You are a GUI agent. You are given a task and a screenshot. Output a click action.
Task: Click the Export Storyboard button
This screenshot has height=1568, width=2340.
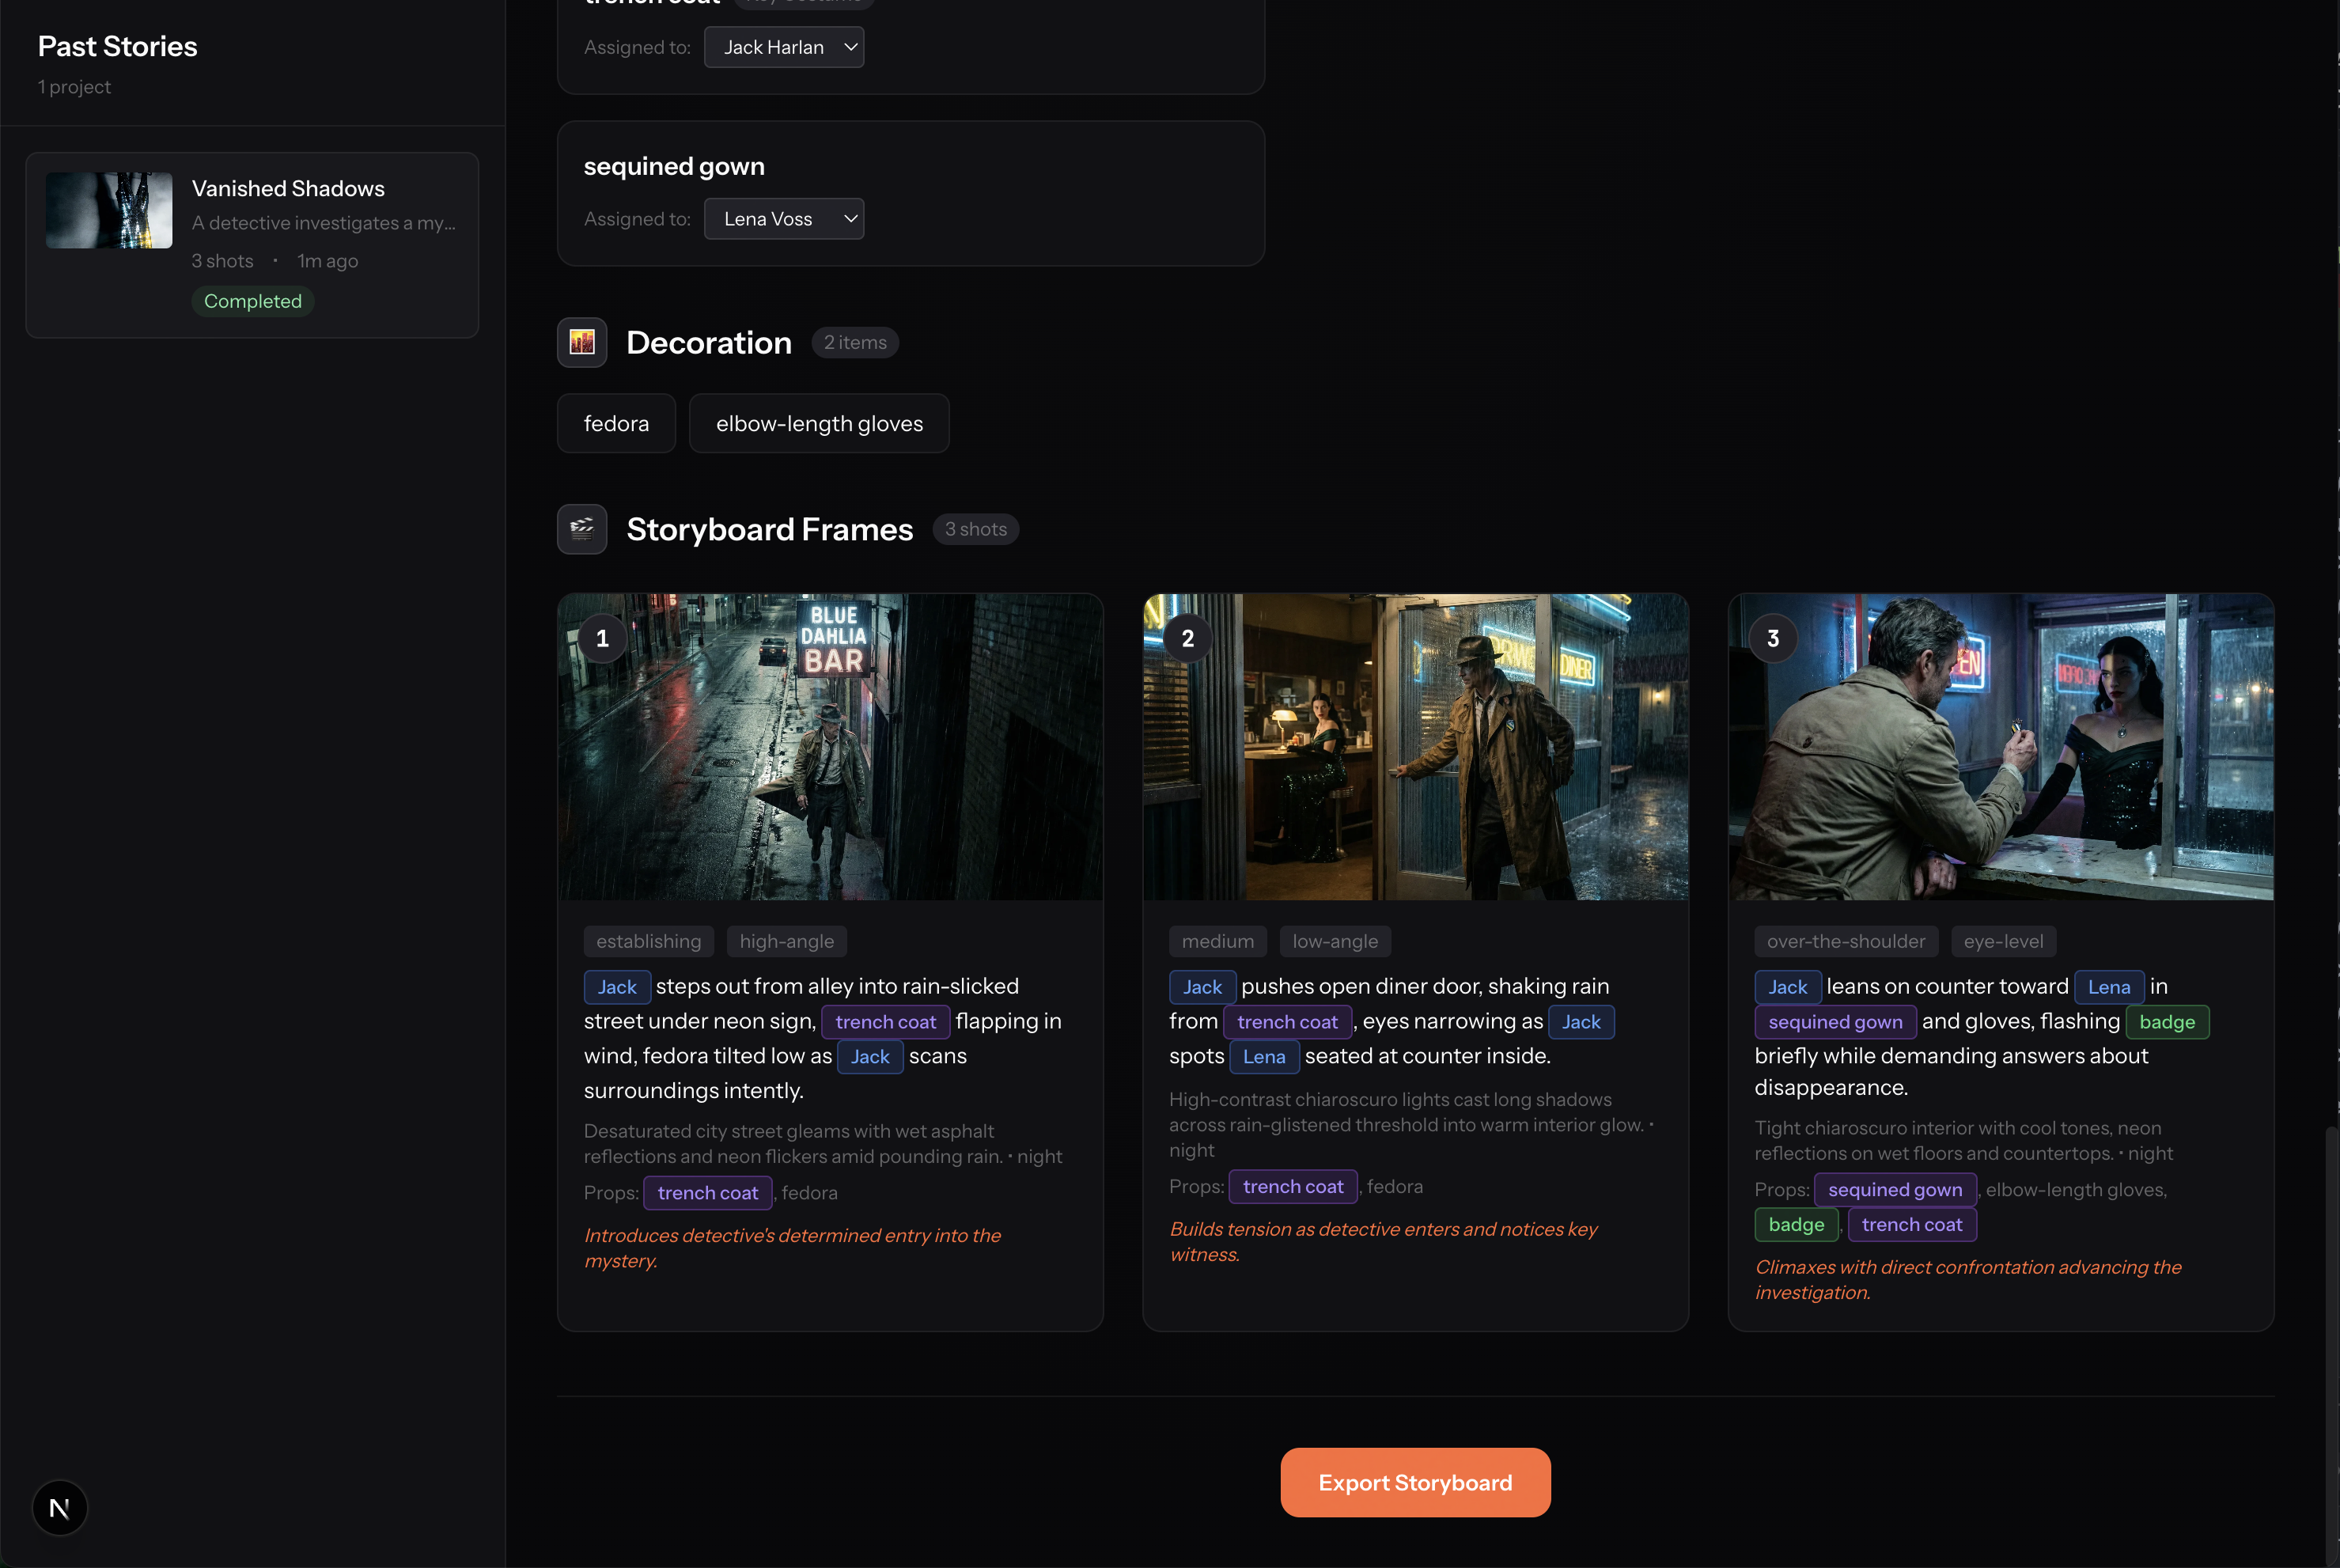[1415, 1482]
